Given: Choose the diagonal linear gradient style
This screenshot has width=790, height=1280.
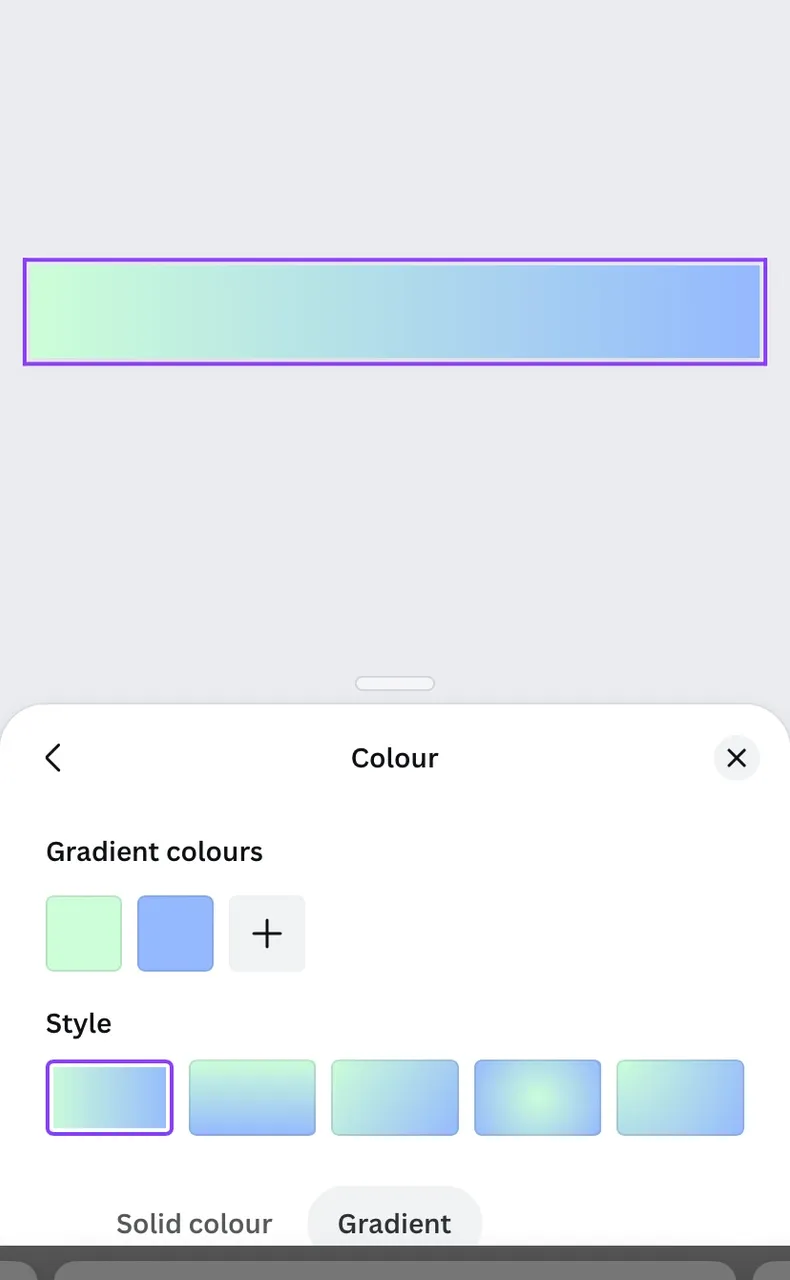Looking at the screenshot, I should 395,1097.
